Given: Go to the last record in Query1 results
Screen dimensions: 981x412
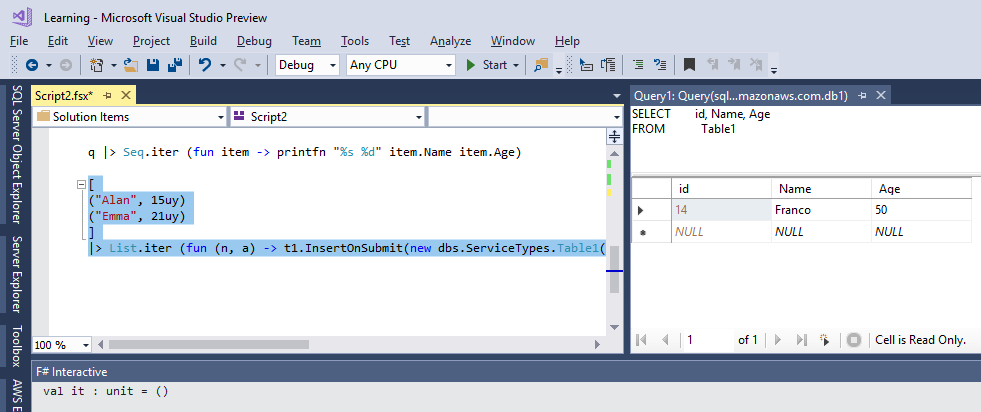Looking at the screenshot, I should coord(801,340).
